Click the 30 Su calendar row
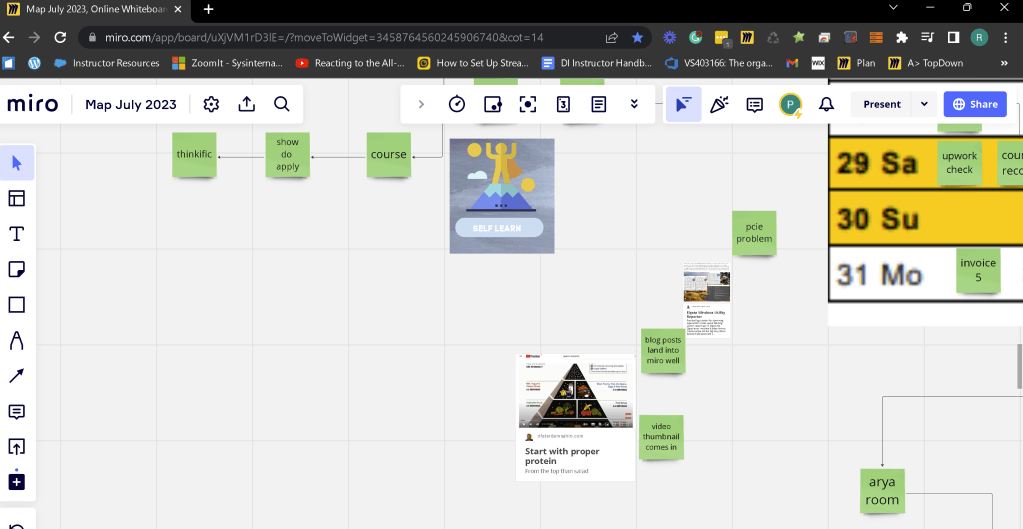1023x529 pixels. (x=925, y=219)
